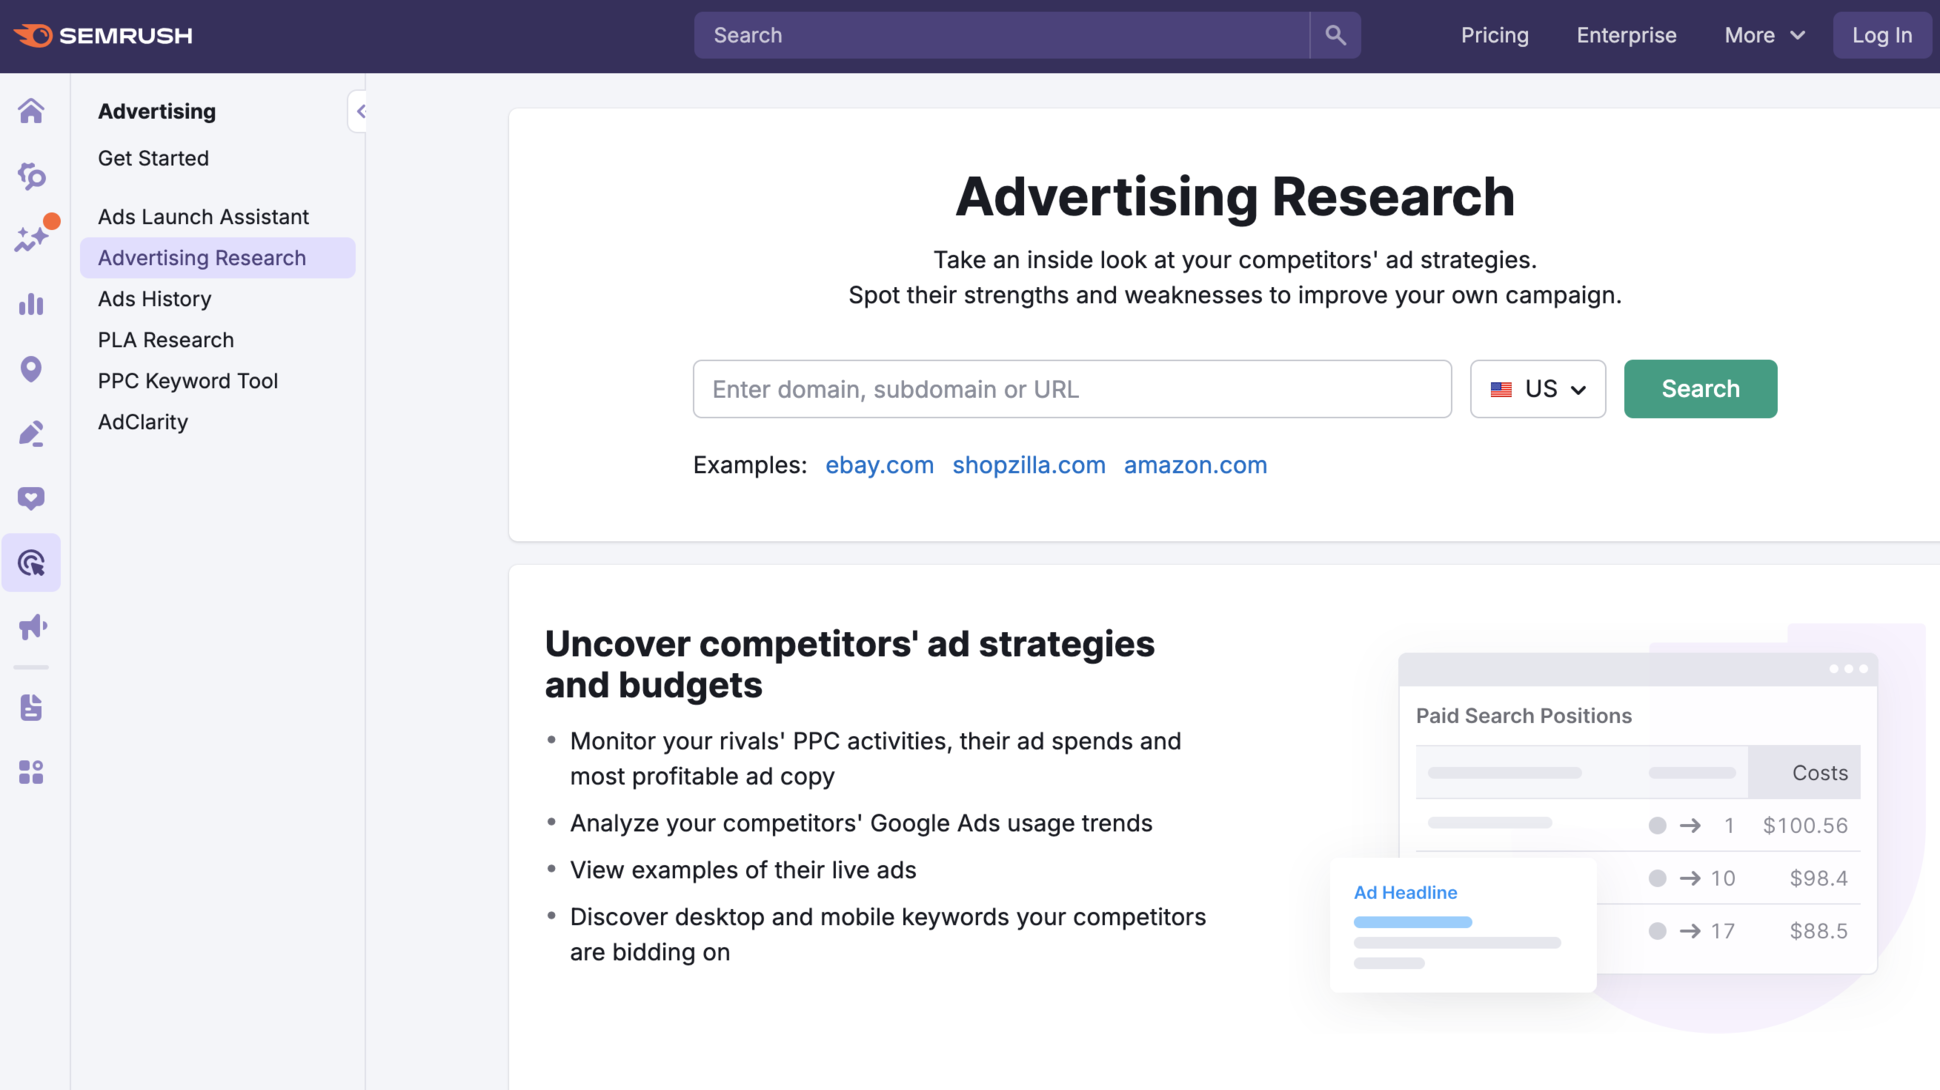Screen dimensions: 1940x1090
Task: Open the US country database selector
Action: (x=1537, y=389)
